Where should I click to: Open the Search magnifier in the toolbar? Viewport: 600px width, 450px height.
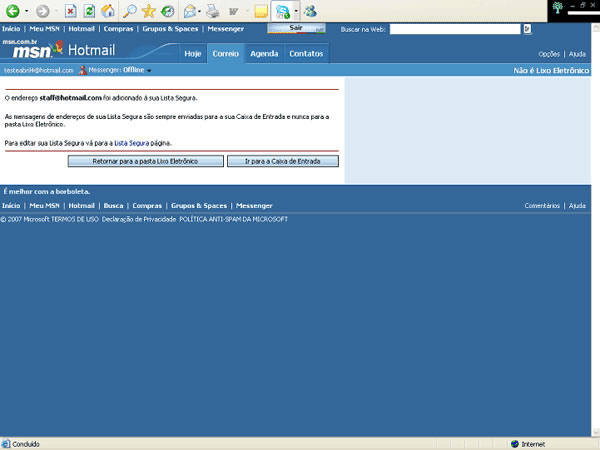tap(130, 11)
